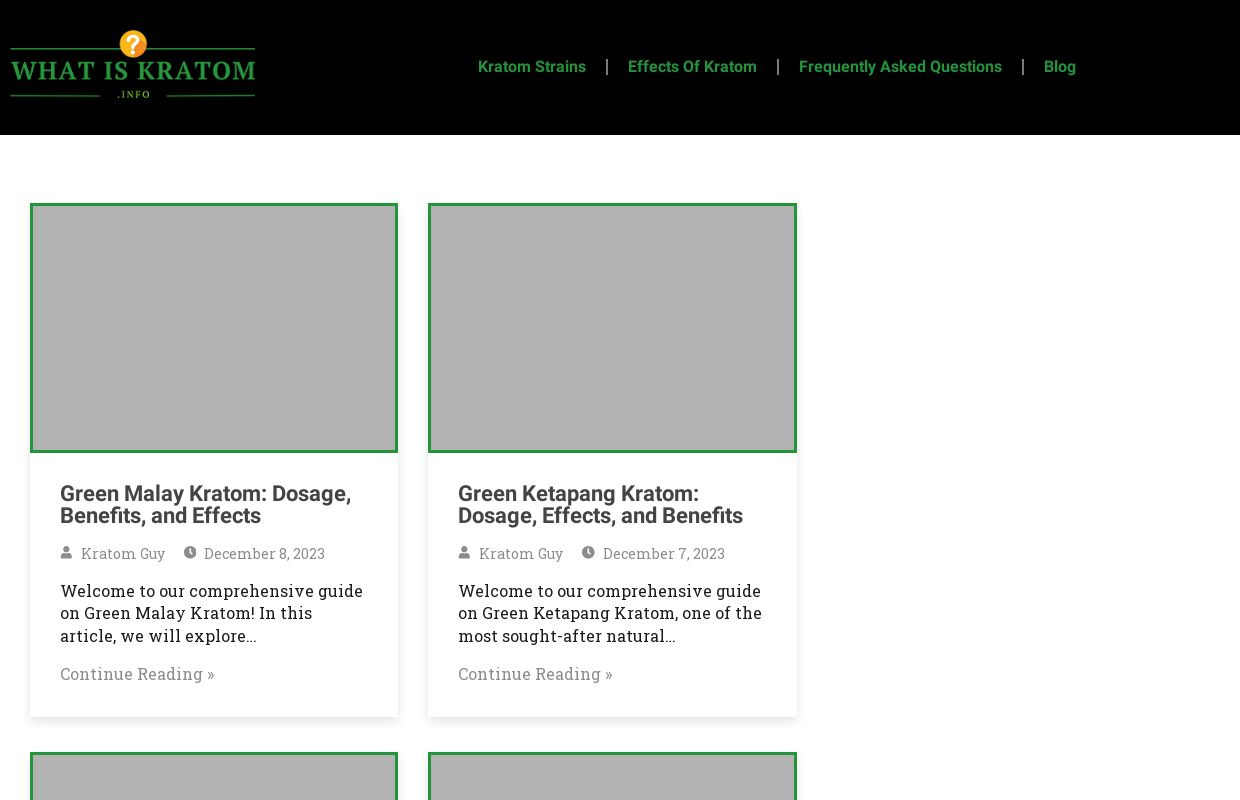Select the December 8, 2023 date link

264,553
